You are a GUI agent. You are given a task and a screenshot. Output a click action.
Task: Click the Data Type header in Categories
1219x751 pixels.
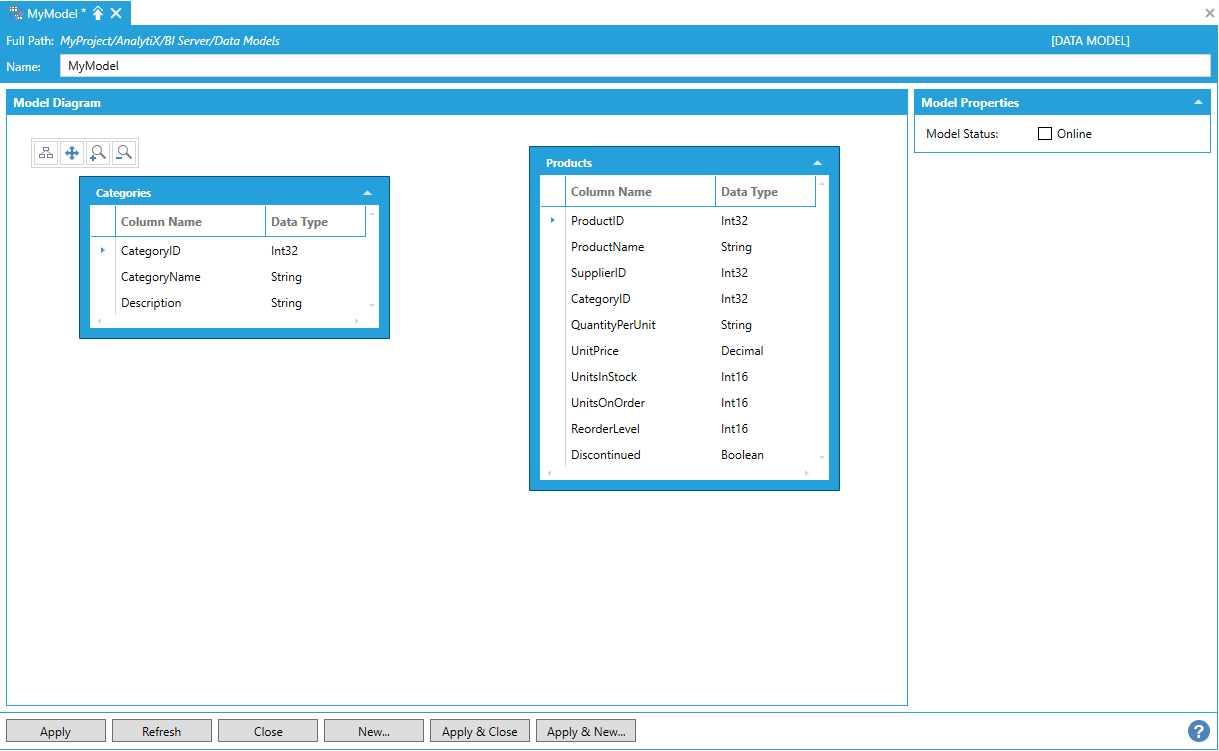click(x=299, y=222)
